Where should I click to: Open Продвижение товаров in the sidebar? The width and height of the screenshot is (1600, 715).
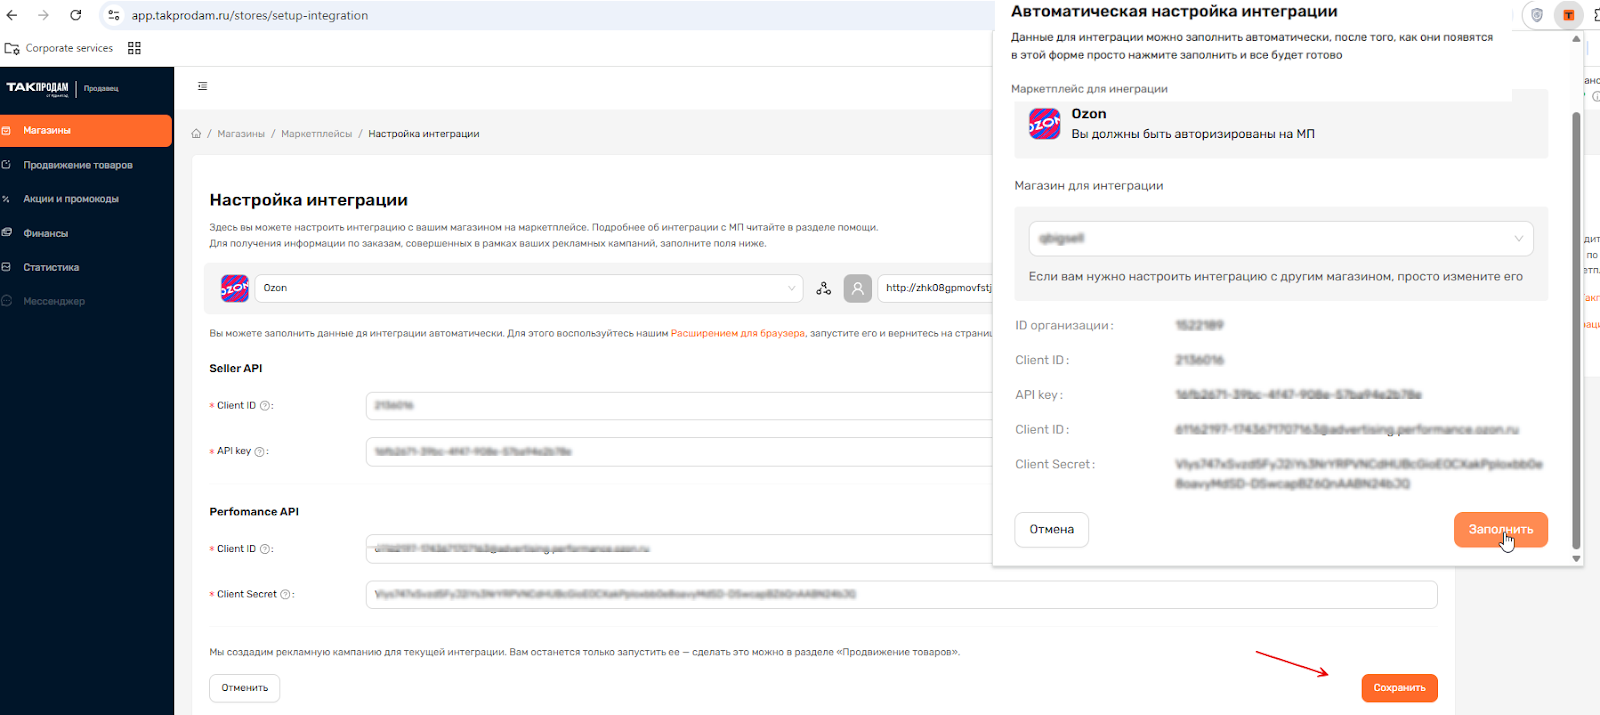click(x=78, y=165)
